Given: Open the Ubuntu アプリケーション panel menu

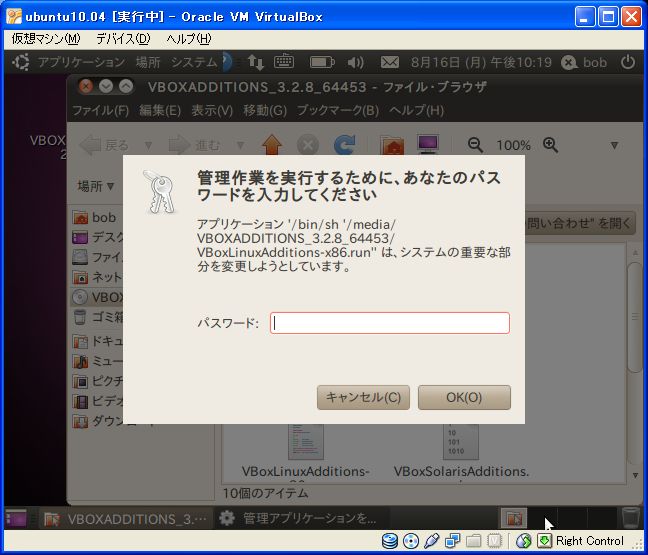Looking at the screenshot, I should coord(81,62).
